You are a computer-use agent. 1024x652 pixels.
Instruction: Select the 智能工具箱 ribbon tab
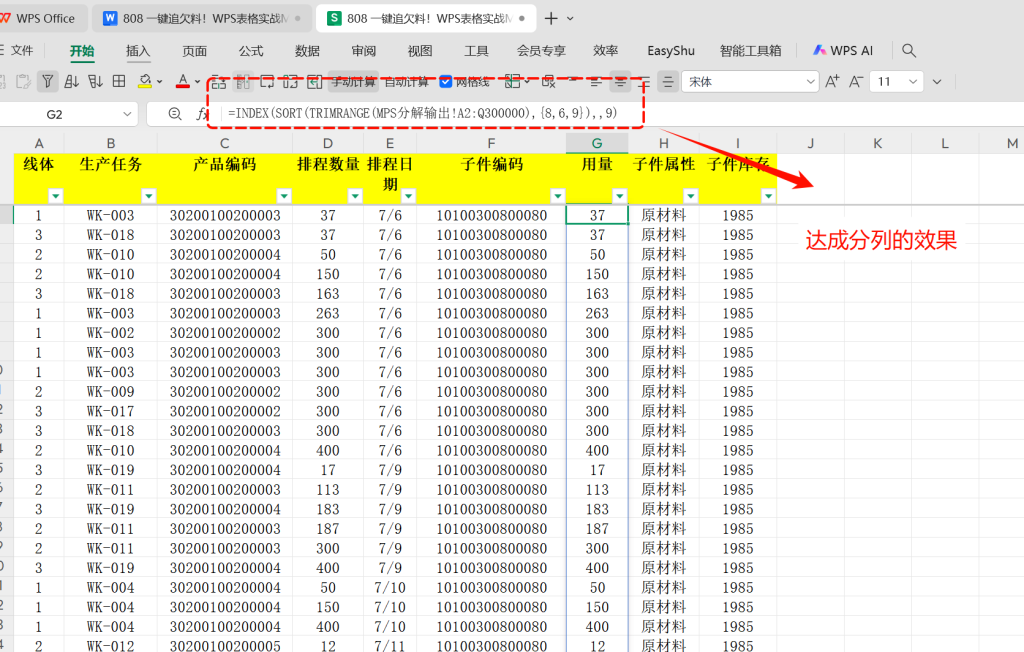coord(750,50)
